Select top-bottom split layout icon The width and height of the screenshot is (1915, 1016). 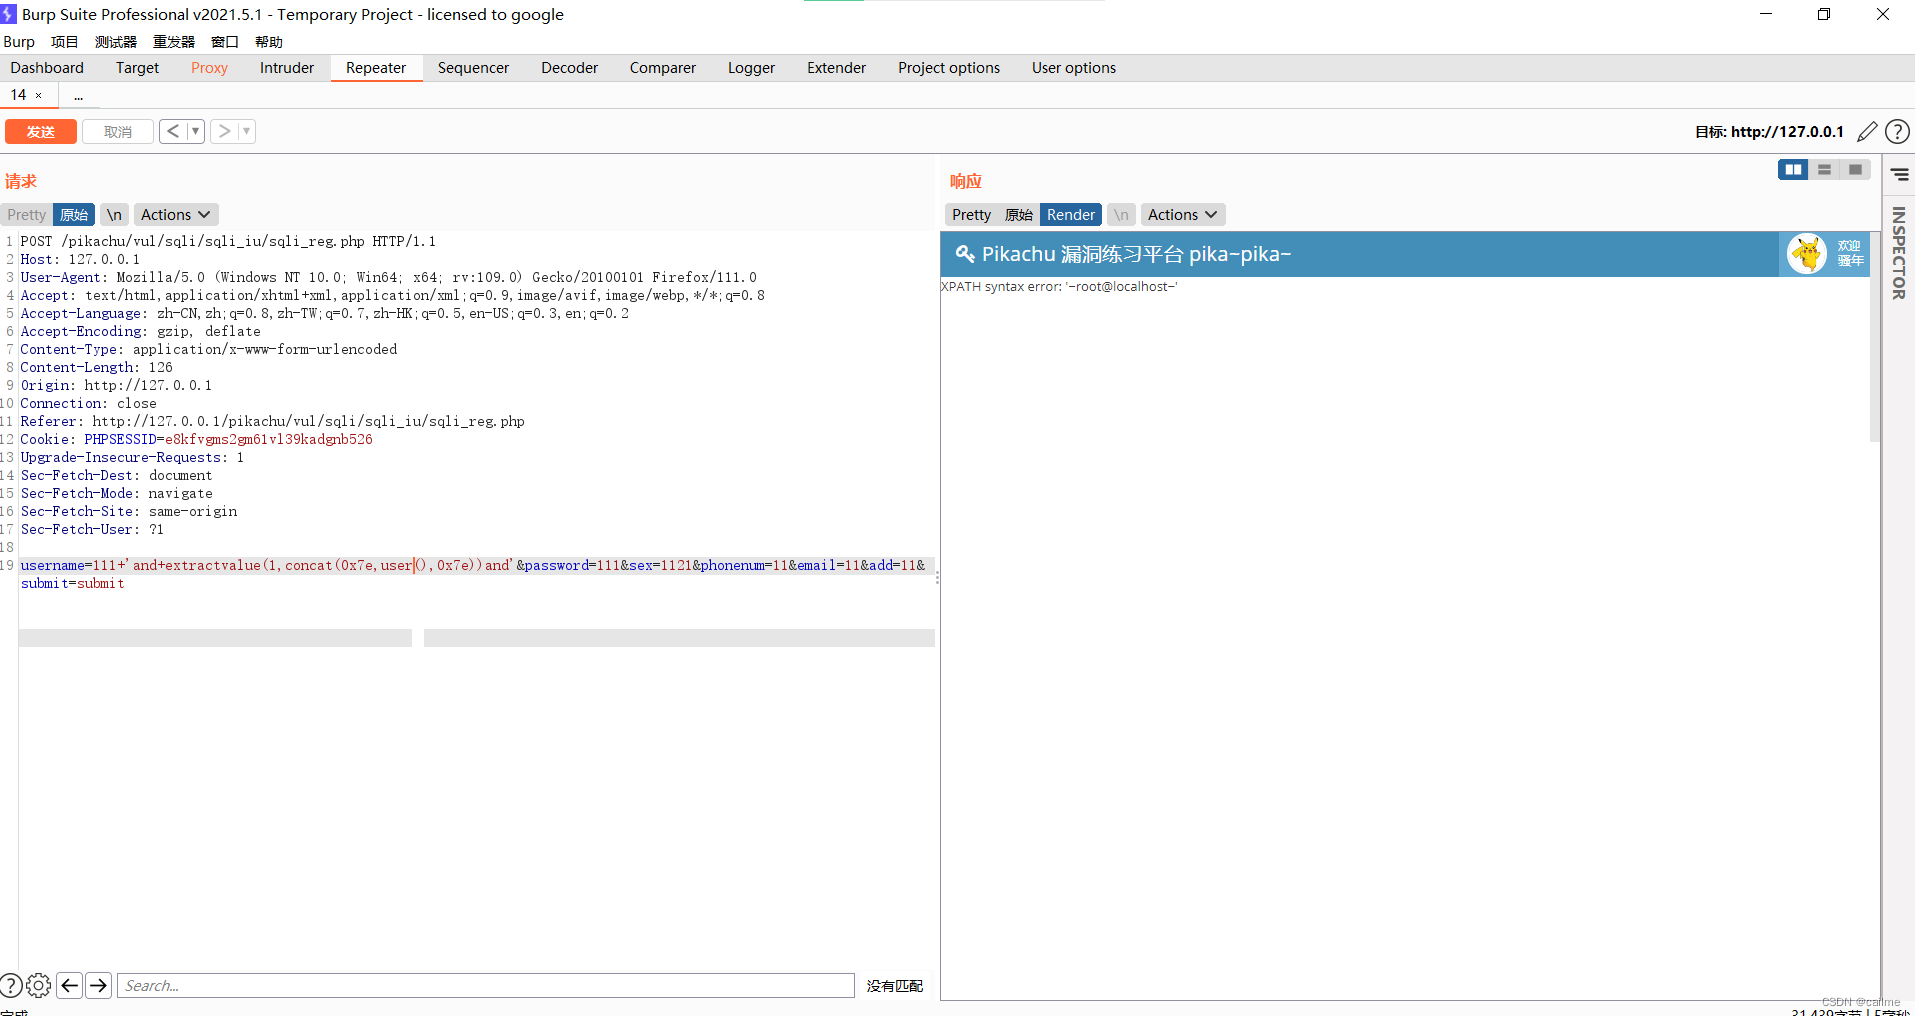tap(1824, 170)
